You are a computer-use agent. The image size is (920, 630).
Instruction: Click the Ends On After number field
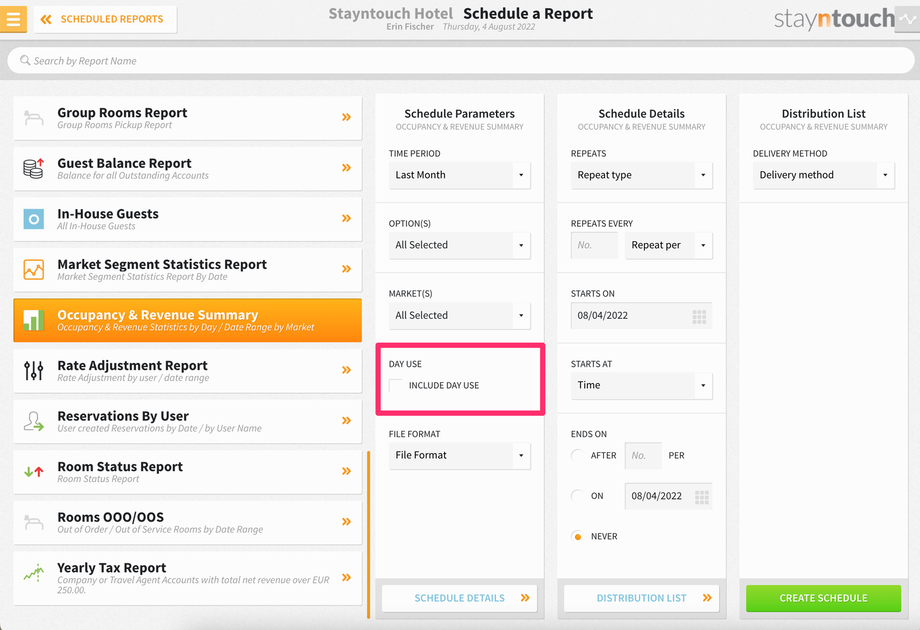643,455
